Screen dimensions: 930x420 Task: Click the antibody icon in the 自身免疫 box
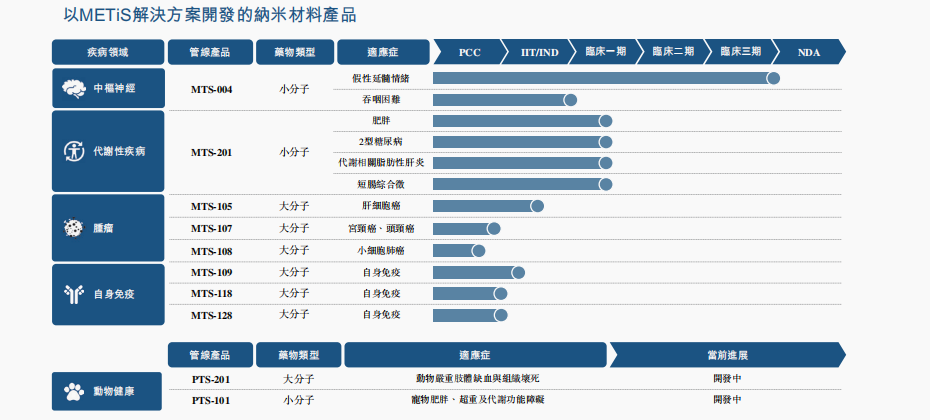pyautogui.click(x=73, y=293)
